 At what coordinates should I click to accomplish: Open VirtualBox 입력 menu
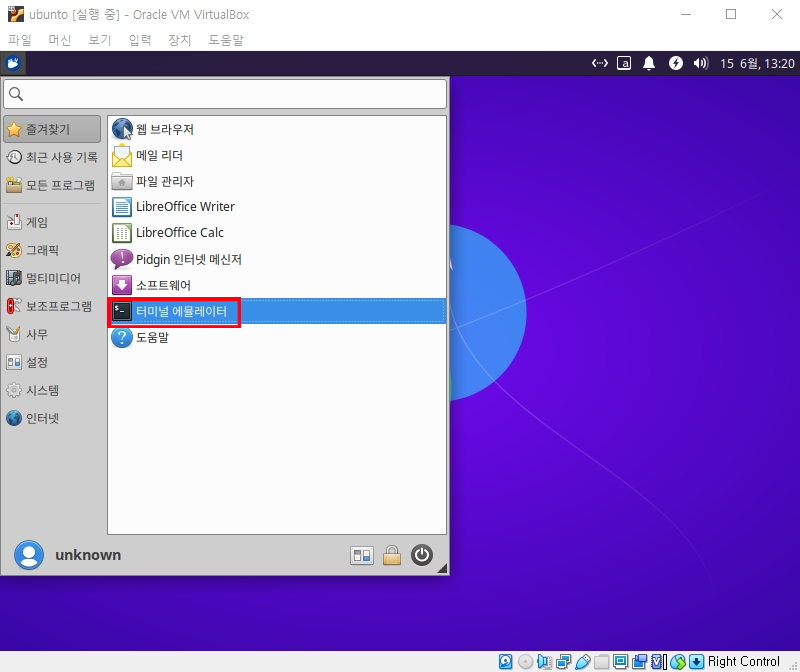pos(140,40)
